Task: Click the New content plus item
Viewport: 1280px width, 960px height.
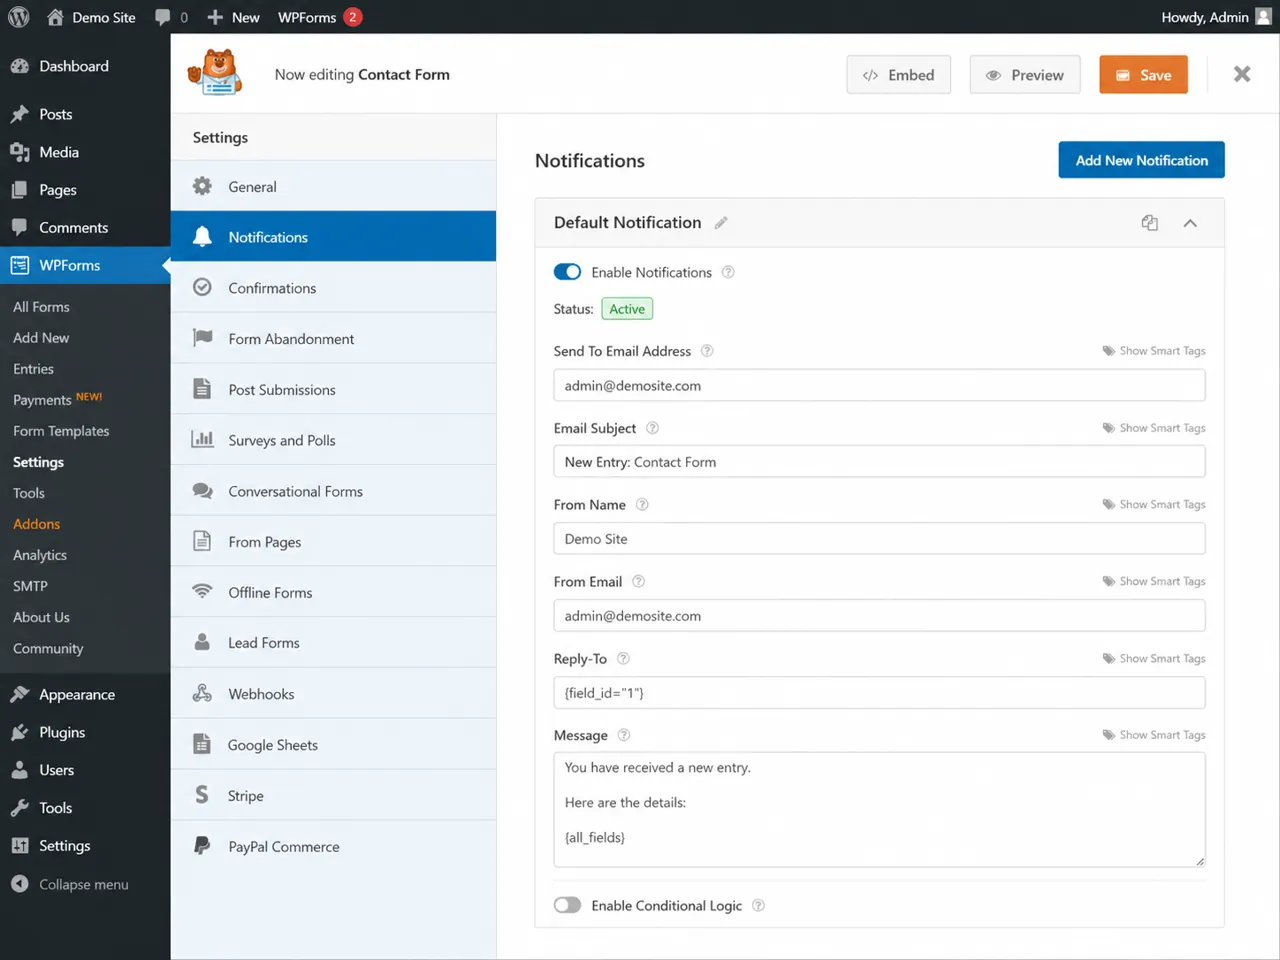Action: click(x=233, y=17)
